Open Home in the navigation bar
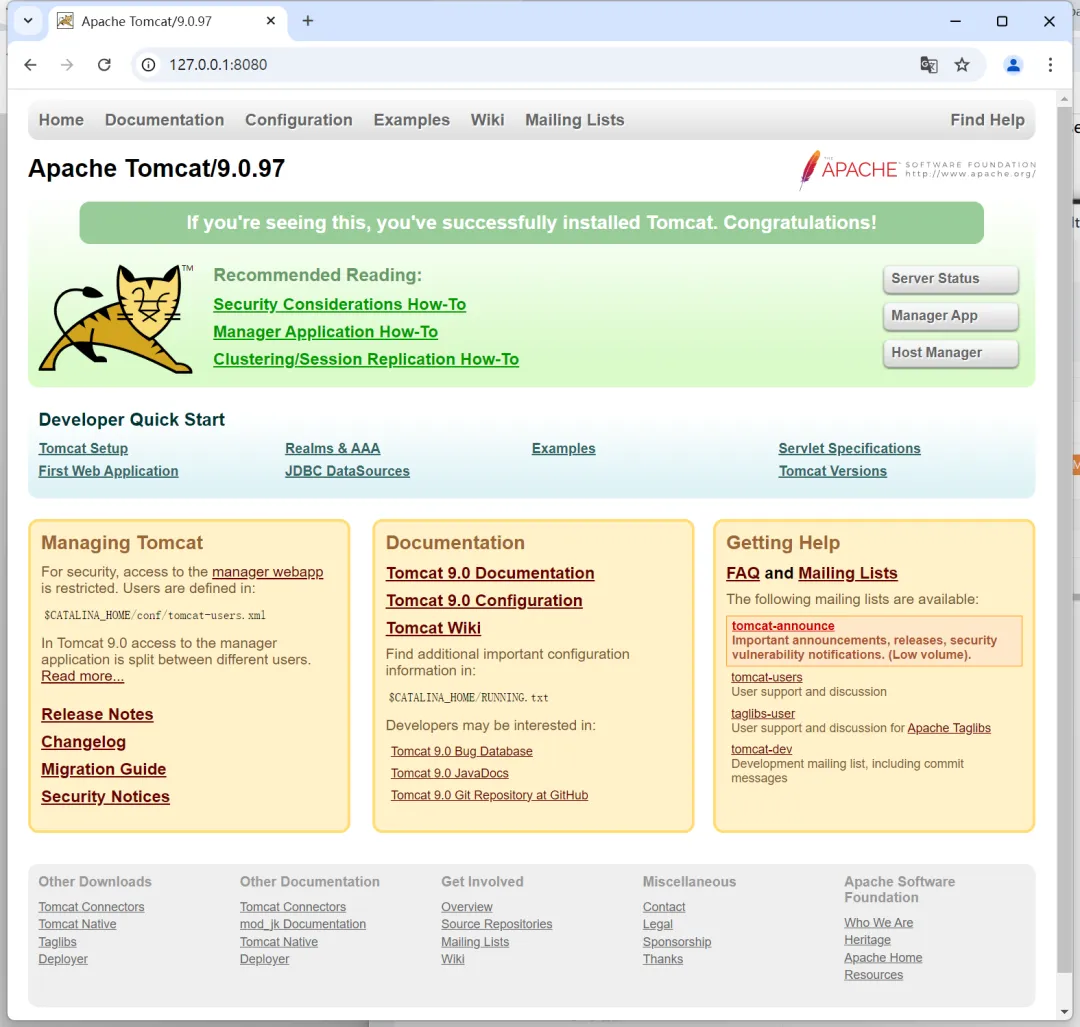Screen dimensions: 1080x1027 click(61, 120)
